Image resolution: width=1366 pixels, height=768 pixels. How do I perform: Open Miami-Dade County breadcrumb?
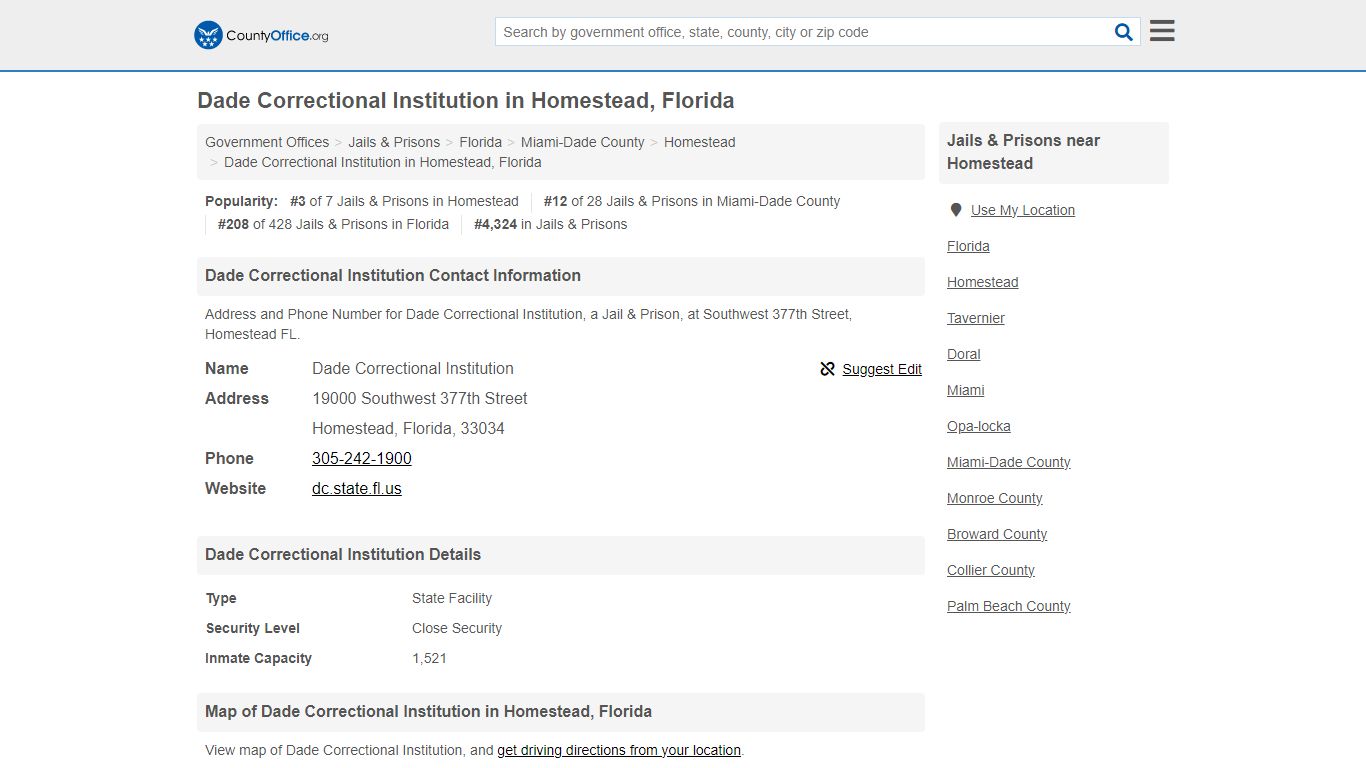coord(583,142)
